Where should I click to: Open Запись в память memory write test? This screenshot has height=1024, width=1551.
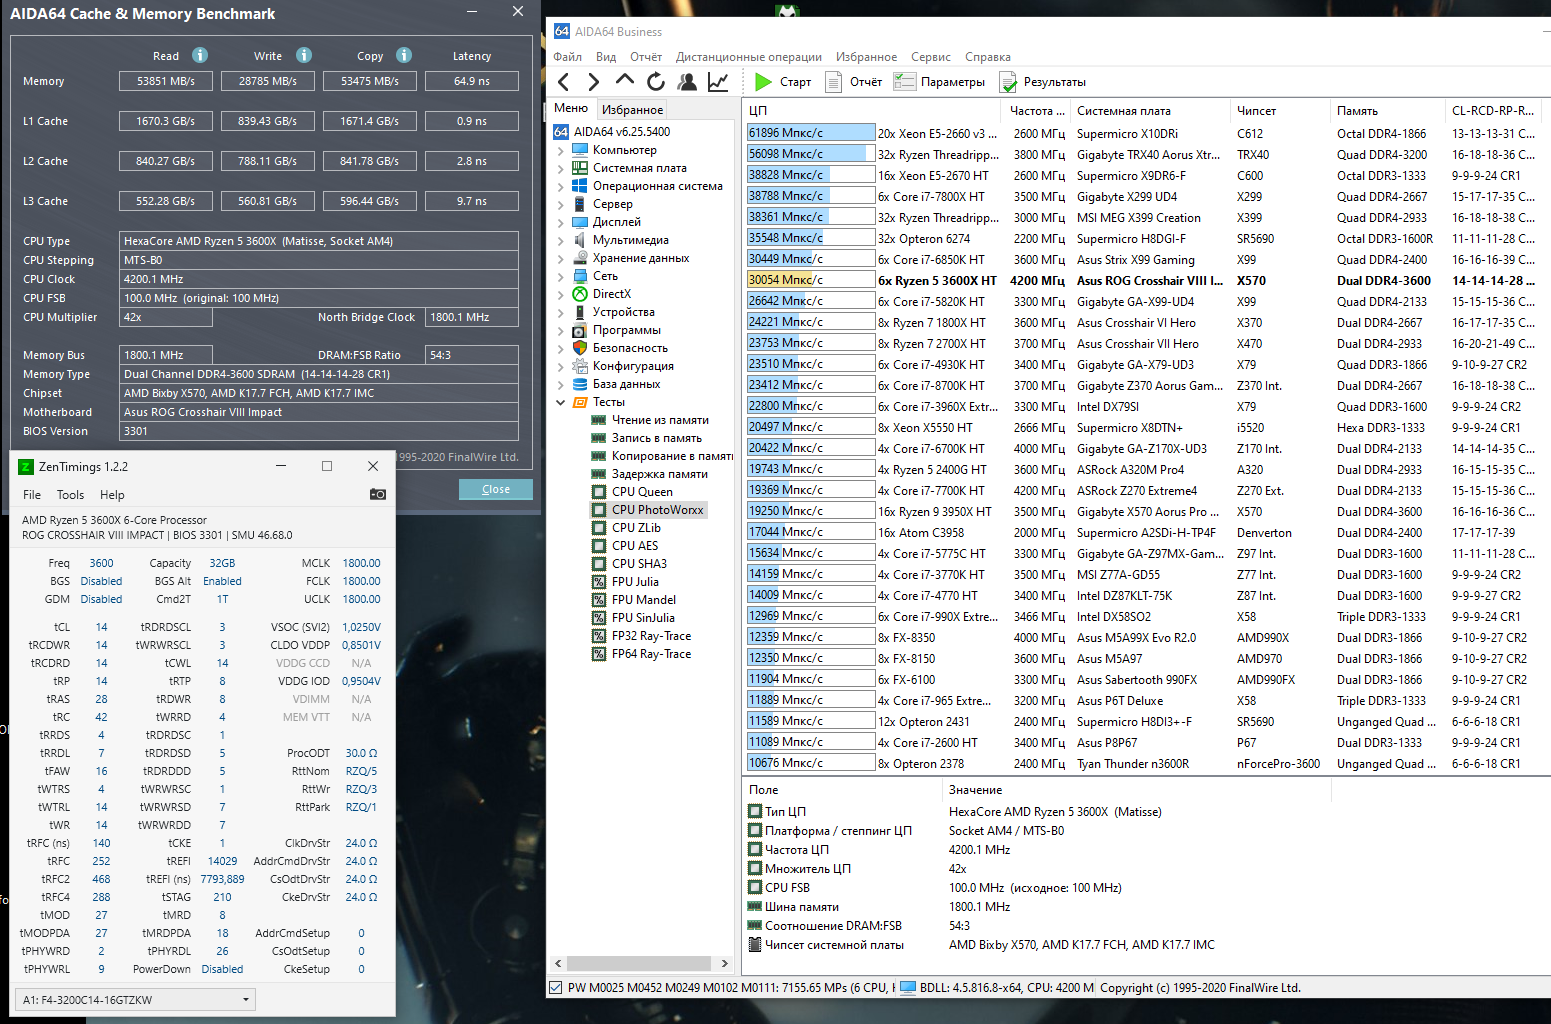[657, 438]
